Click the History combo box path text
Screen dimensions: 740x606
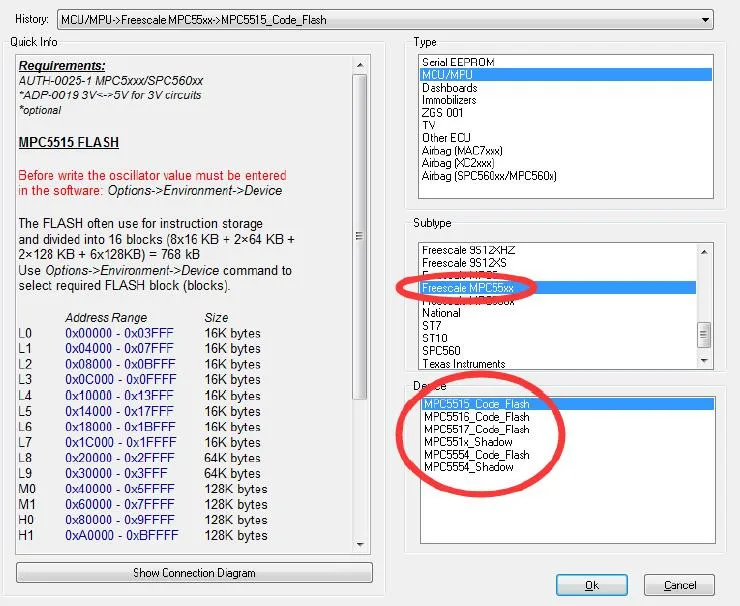(194, 20)
